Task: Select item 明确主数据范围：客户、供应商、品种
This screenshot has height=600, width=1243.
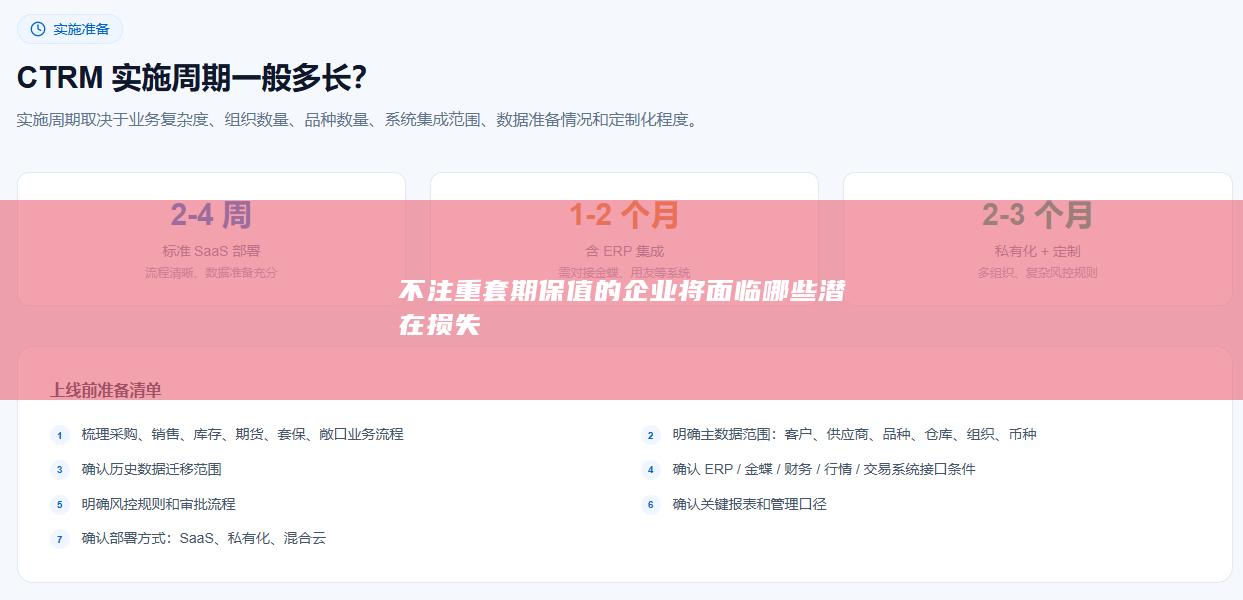Action: coord(855,434)
